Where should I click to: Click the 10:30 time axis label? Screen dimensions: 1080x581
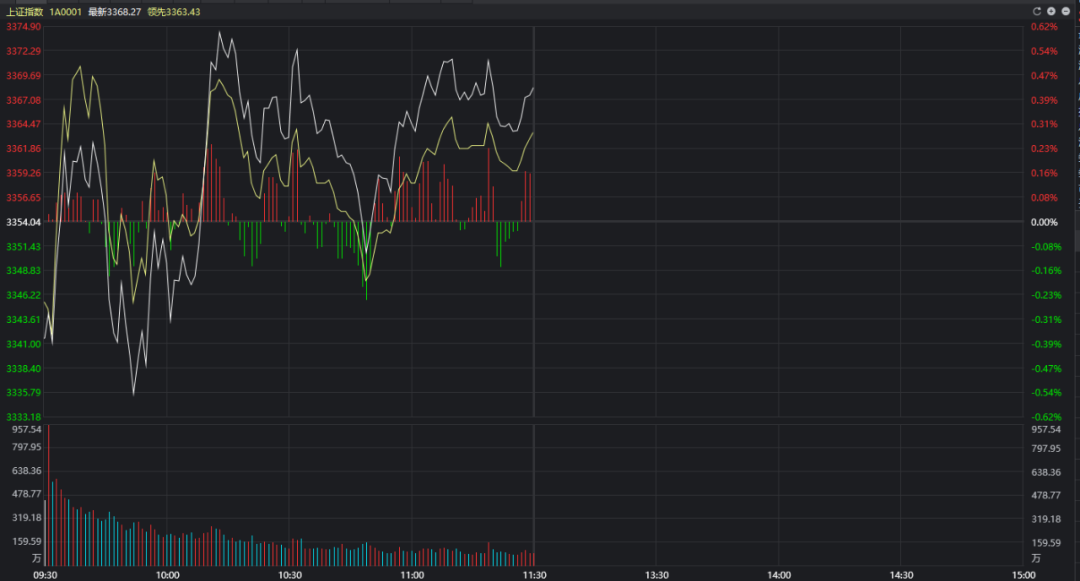(290, 575)
